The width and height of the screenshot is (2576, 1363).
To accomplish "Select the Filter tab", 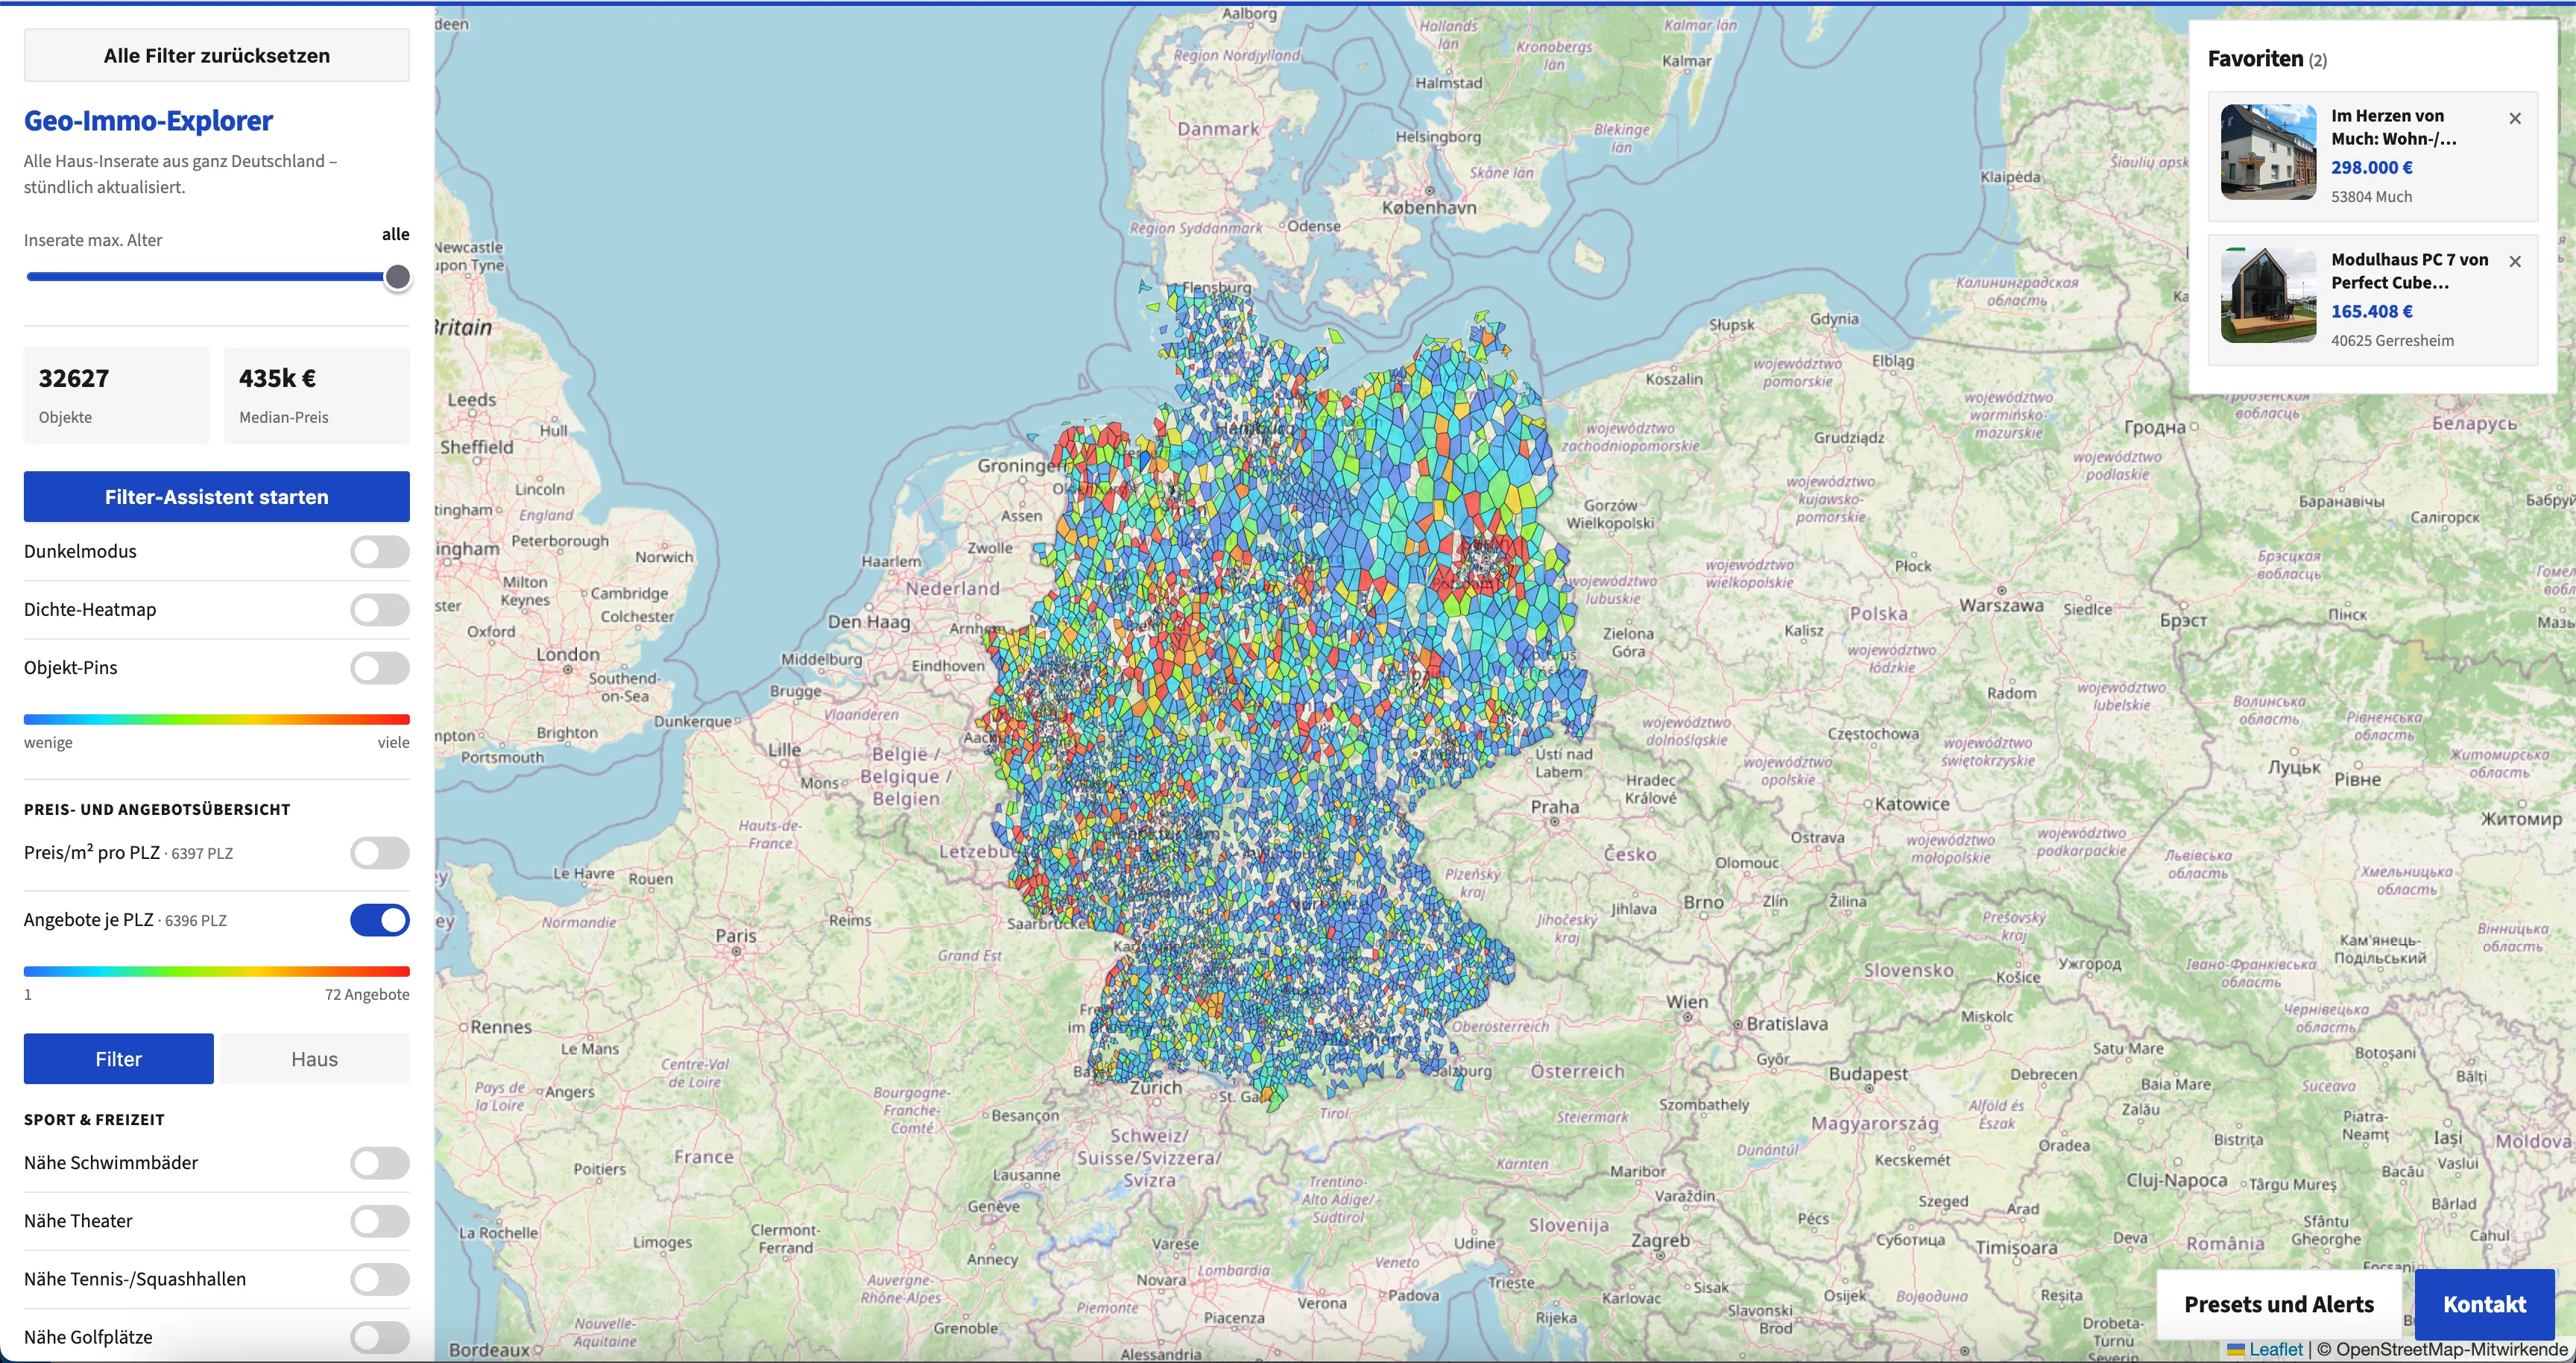I will pos(119,1059).
